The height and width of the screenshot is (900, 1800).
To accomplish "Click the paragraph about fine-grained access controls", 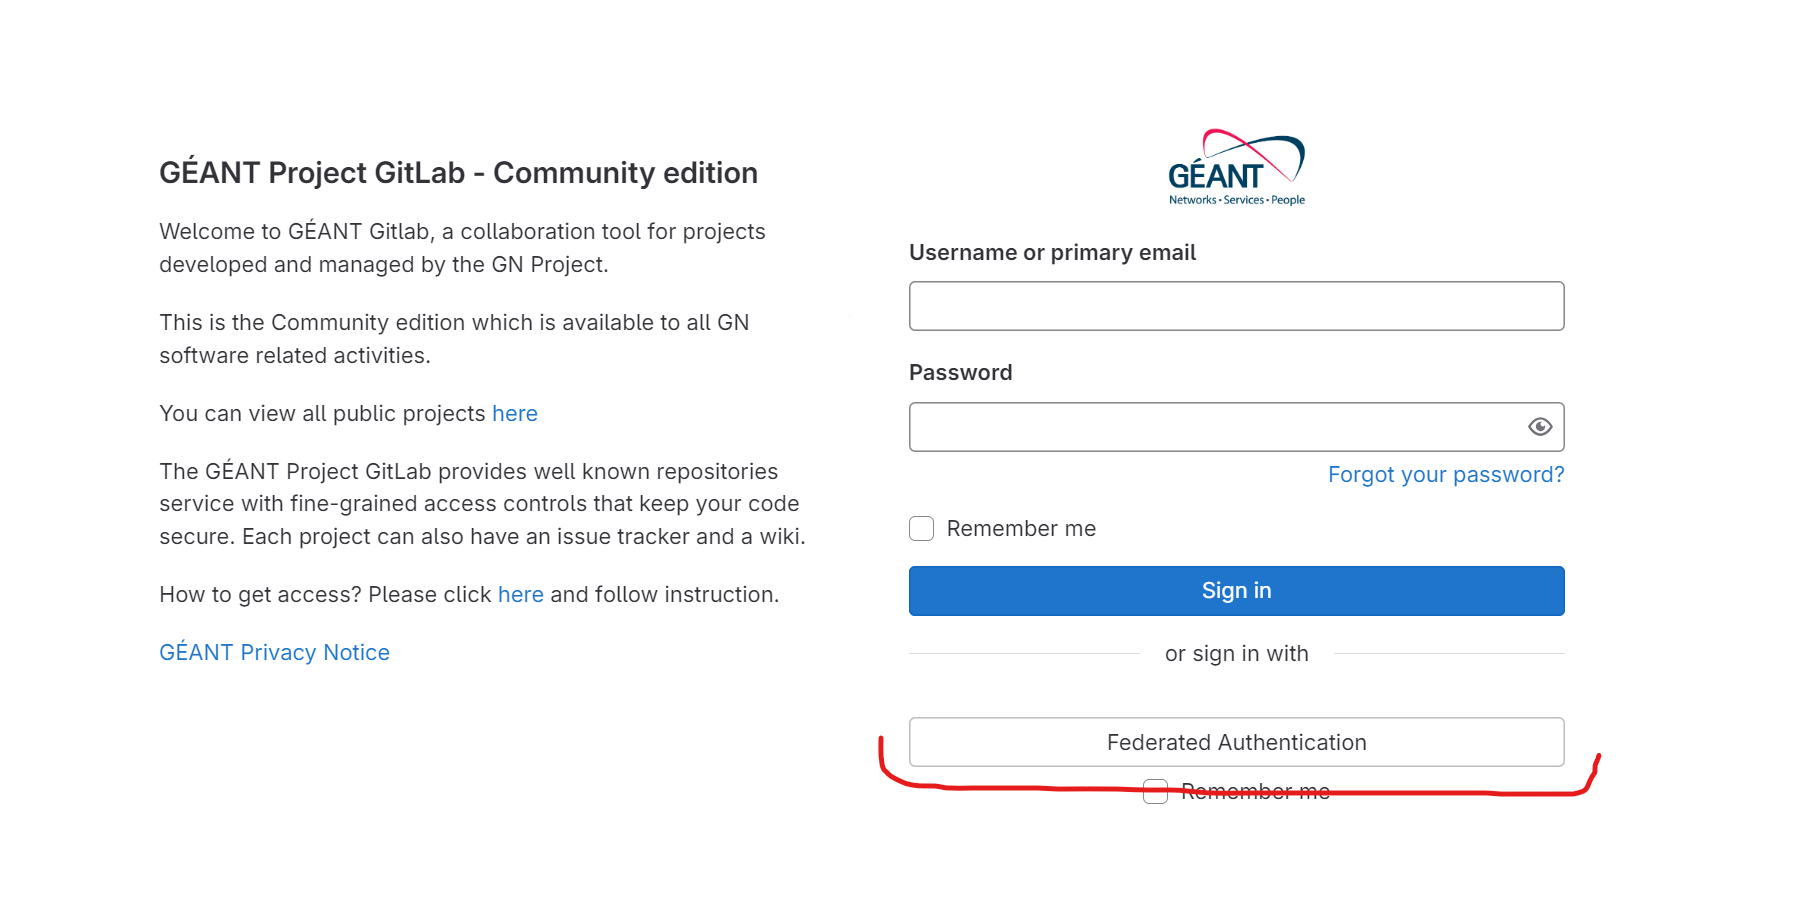I will coord(481,504).
